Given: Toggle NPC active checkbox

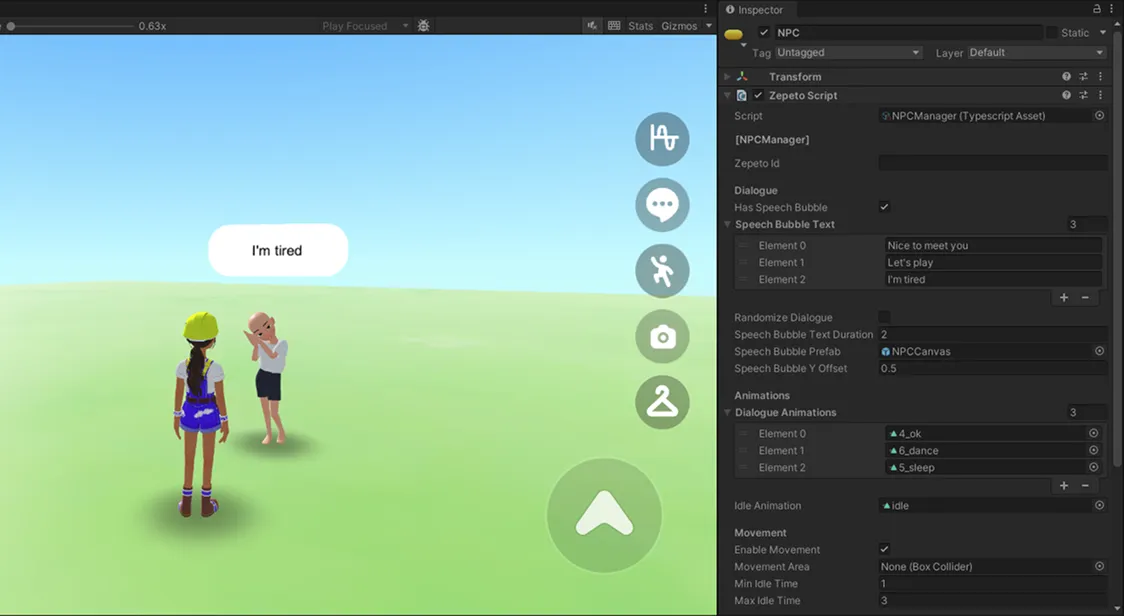Looking at the screenshot, I should (763, 32).
